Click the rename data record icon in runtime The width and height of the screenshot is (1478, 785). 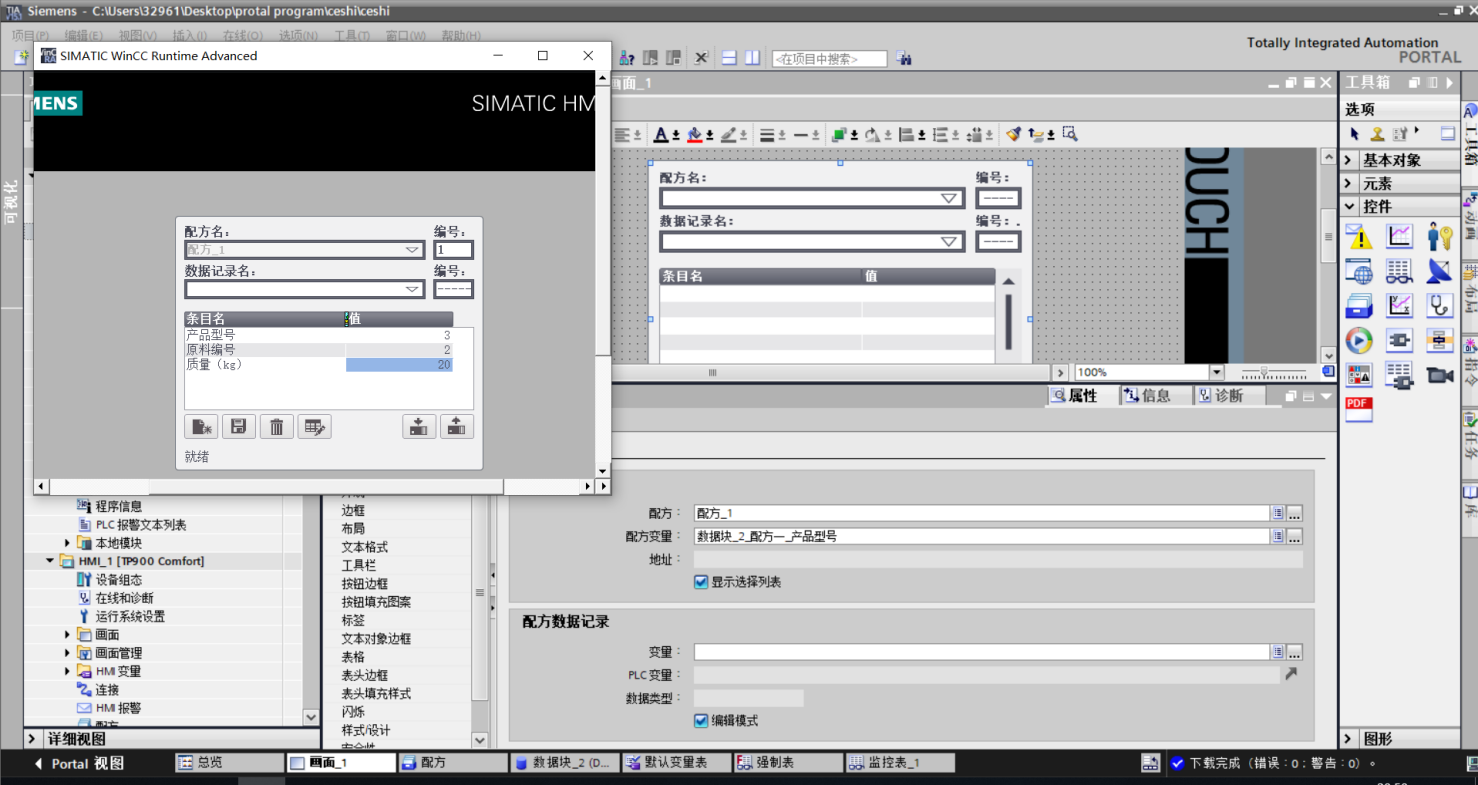click(x=315, y=427)
